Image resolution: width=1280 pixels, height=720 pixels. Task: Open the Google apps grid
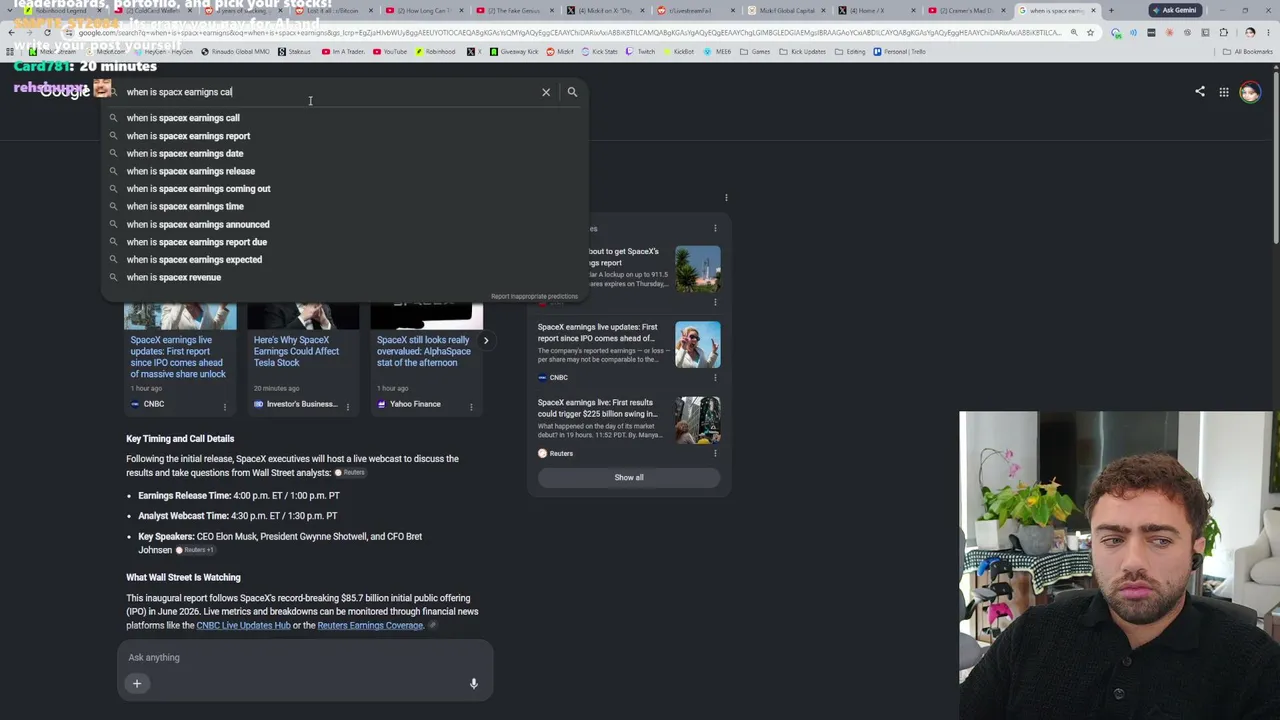coord(1224,92)
